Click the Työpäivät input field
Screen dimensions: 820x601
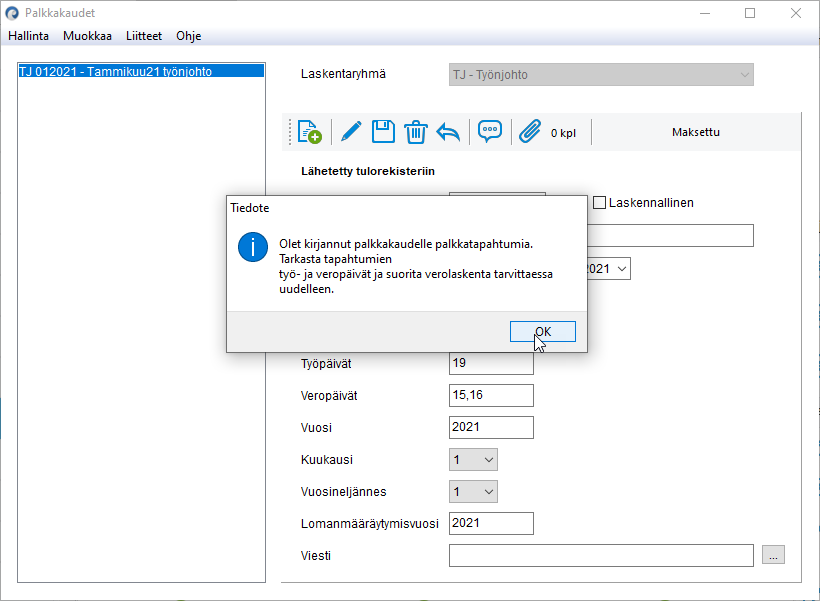[491, 363]
